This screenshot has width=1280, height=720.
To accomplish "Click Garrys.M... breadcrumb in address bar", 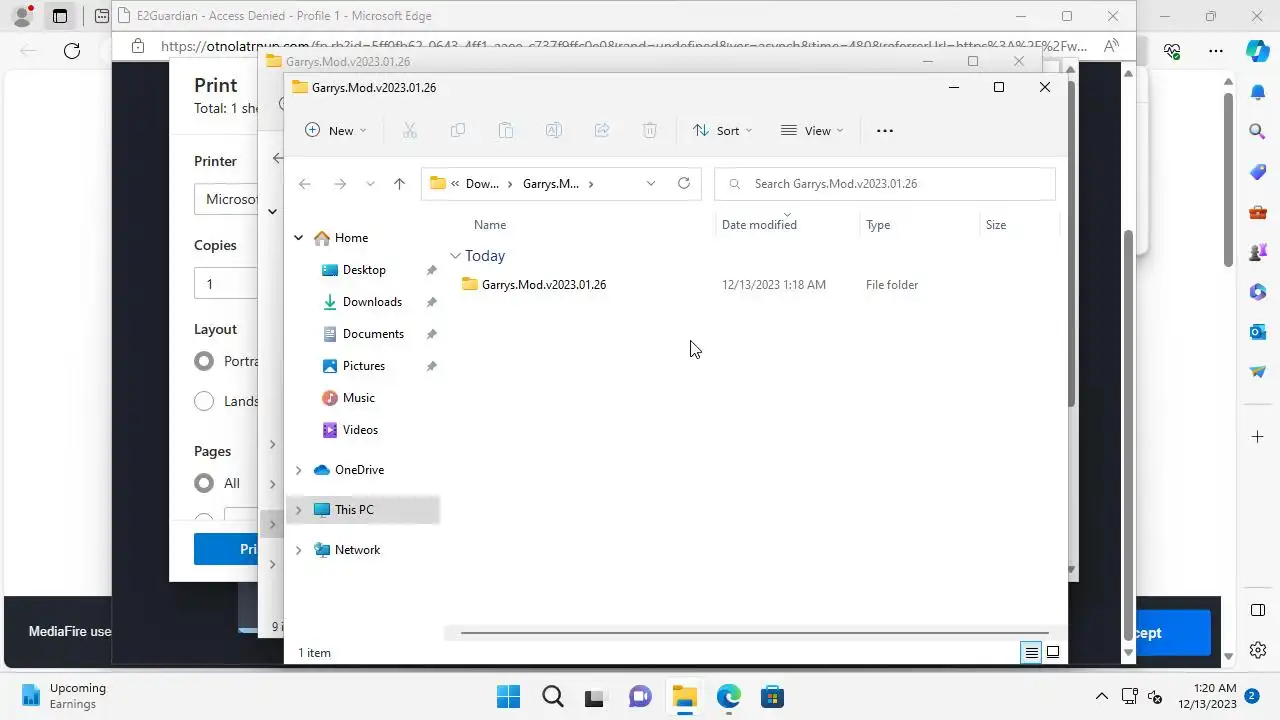I will coord(550,184).
